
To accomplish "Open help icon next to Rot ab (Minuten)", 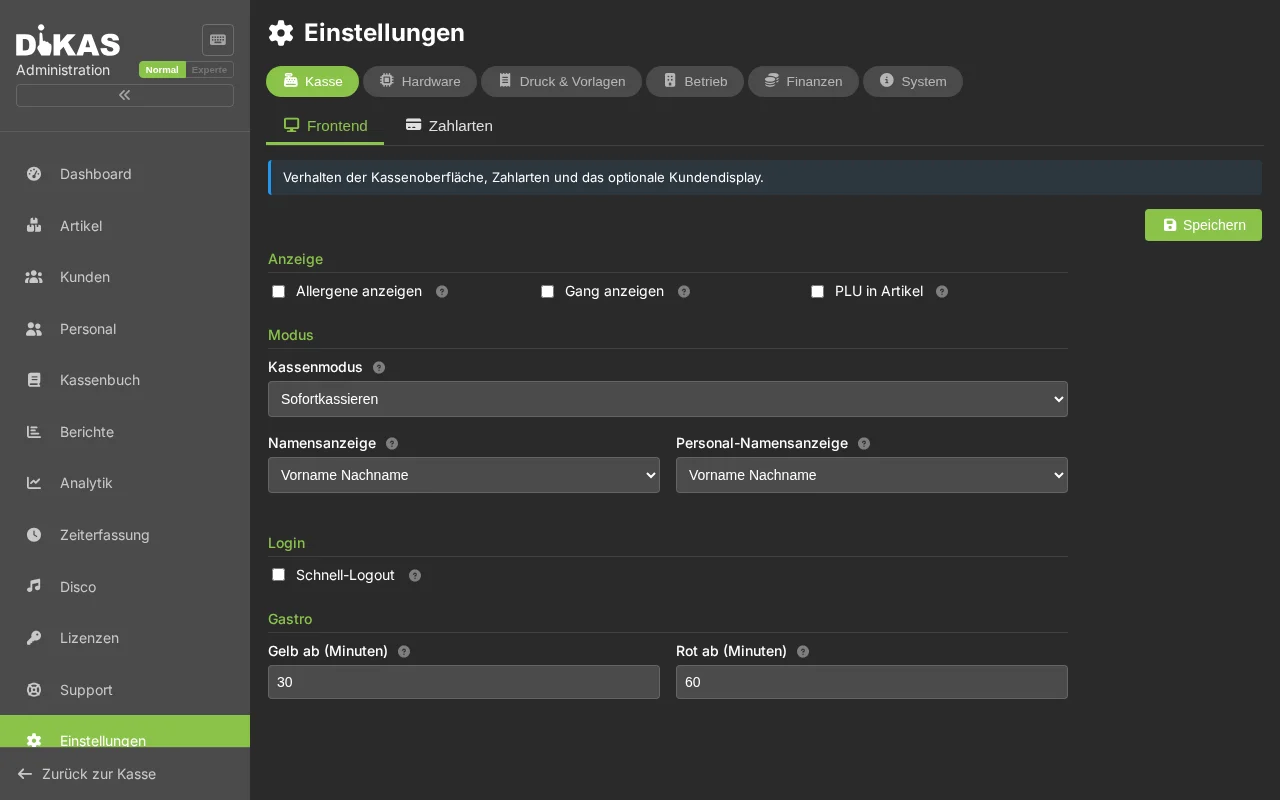I will 803,652.
